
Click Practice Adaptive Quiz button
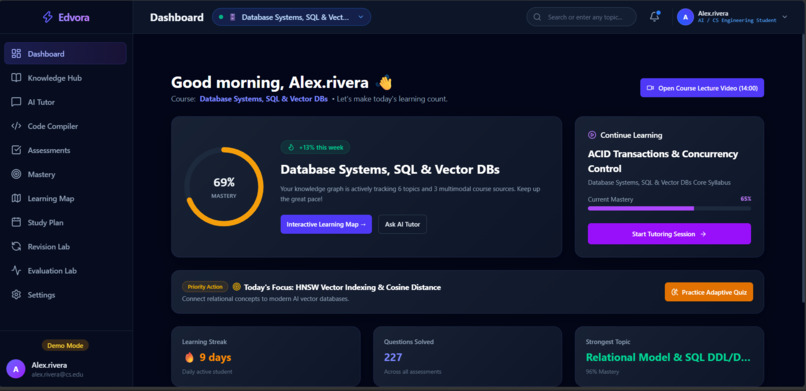[x=708, y=292]
